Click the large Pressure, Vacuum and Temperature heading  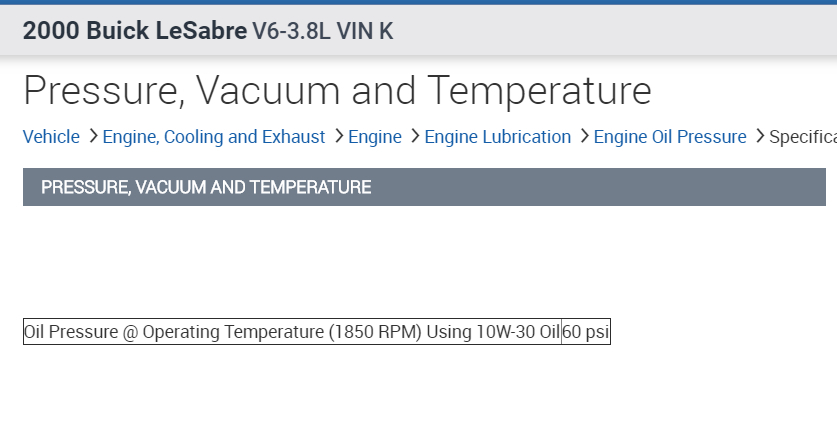point(337,90)
